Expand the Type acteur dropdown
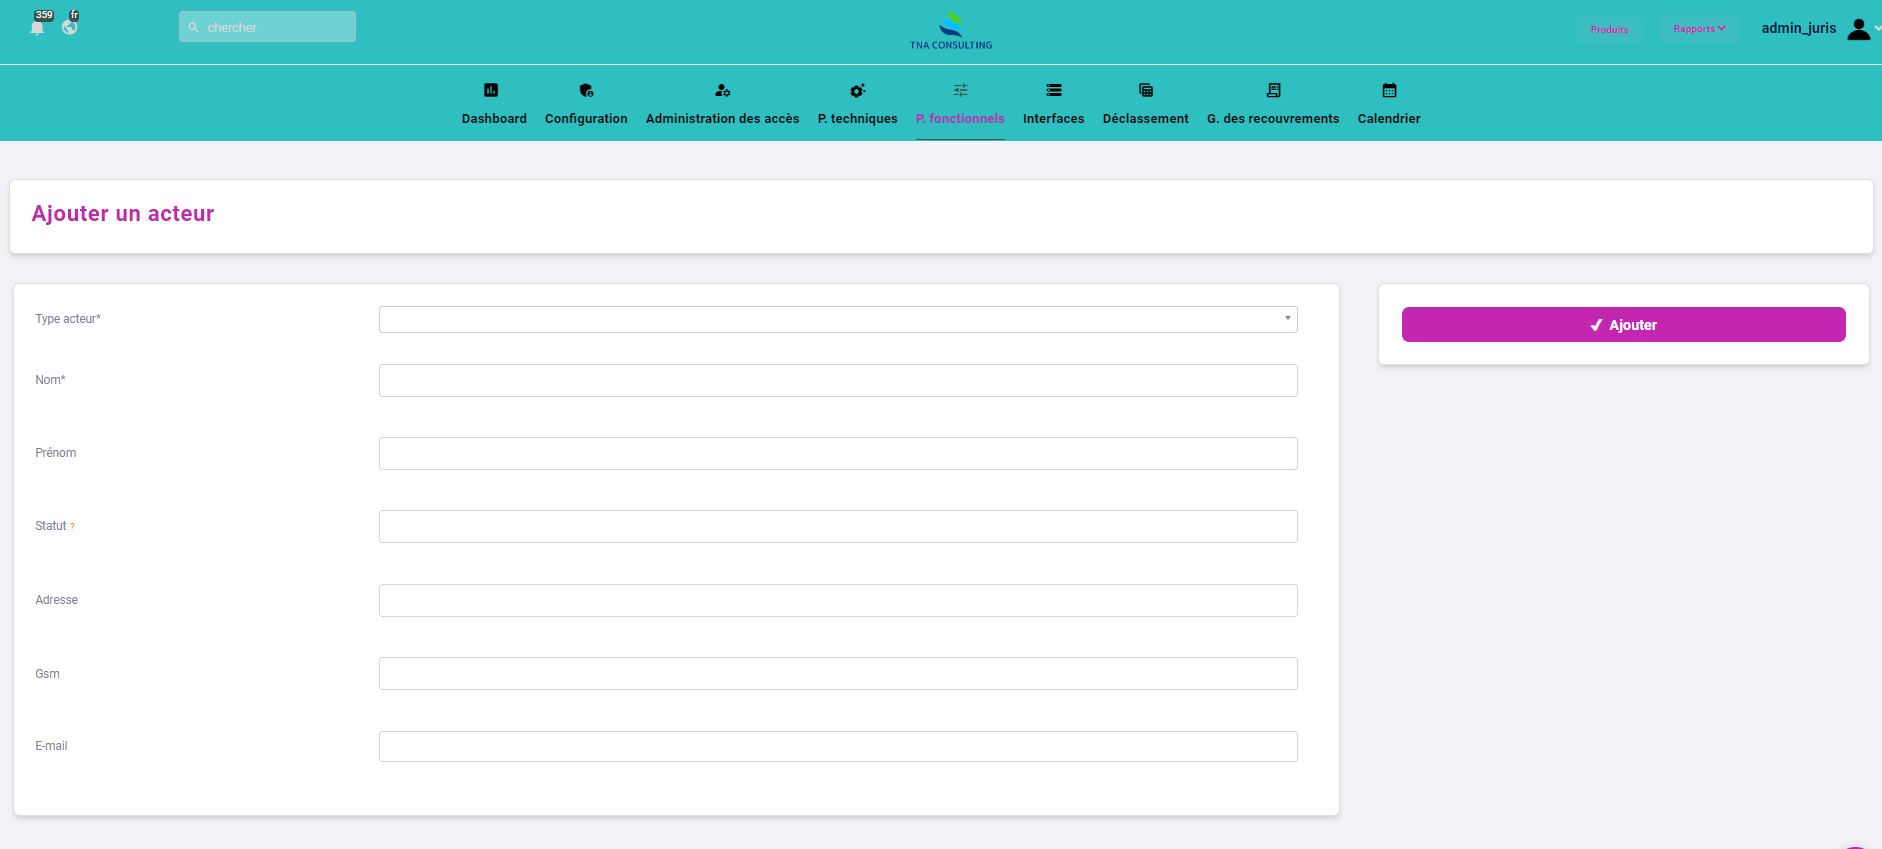Viewport: 1882px width, 849px height. (x=838, y=319)
